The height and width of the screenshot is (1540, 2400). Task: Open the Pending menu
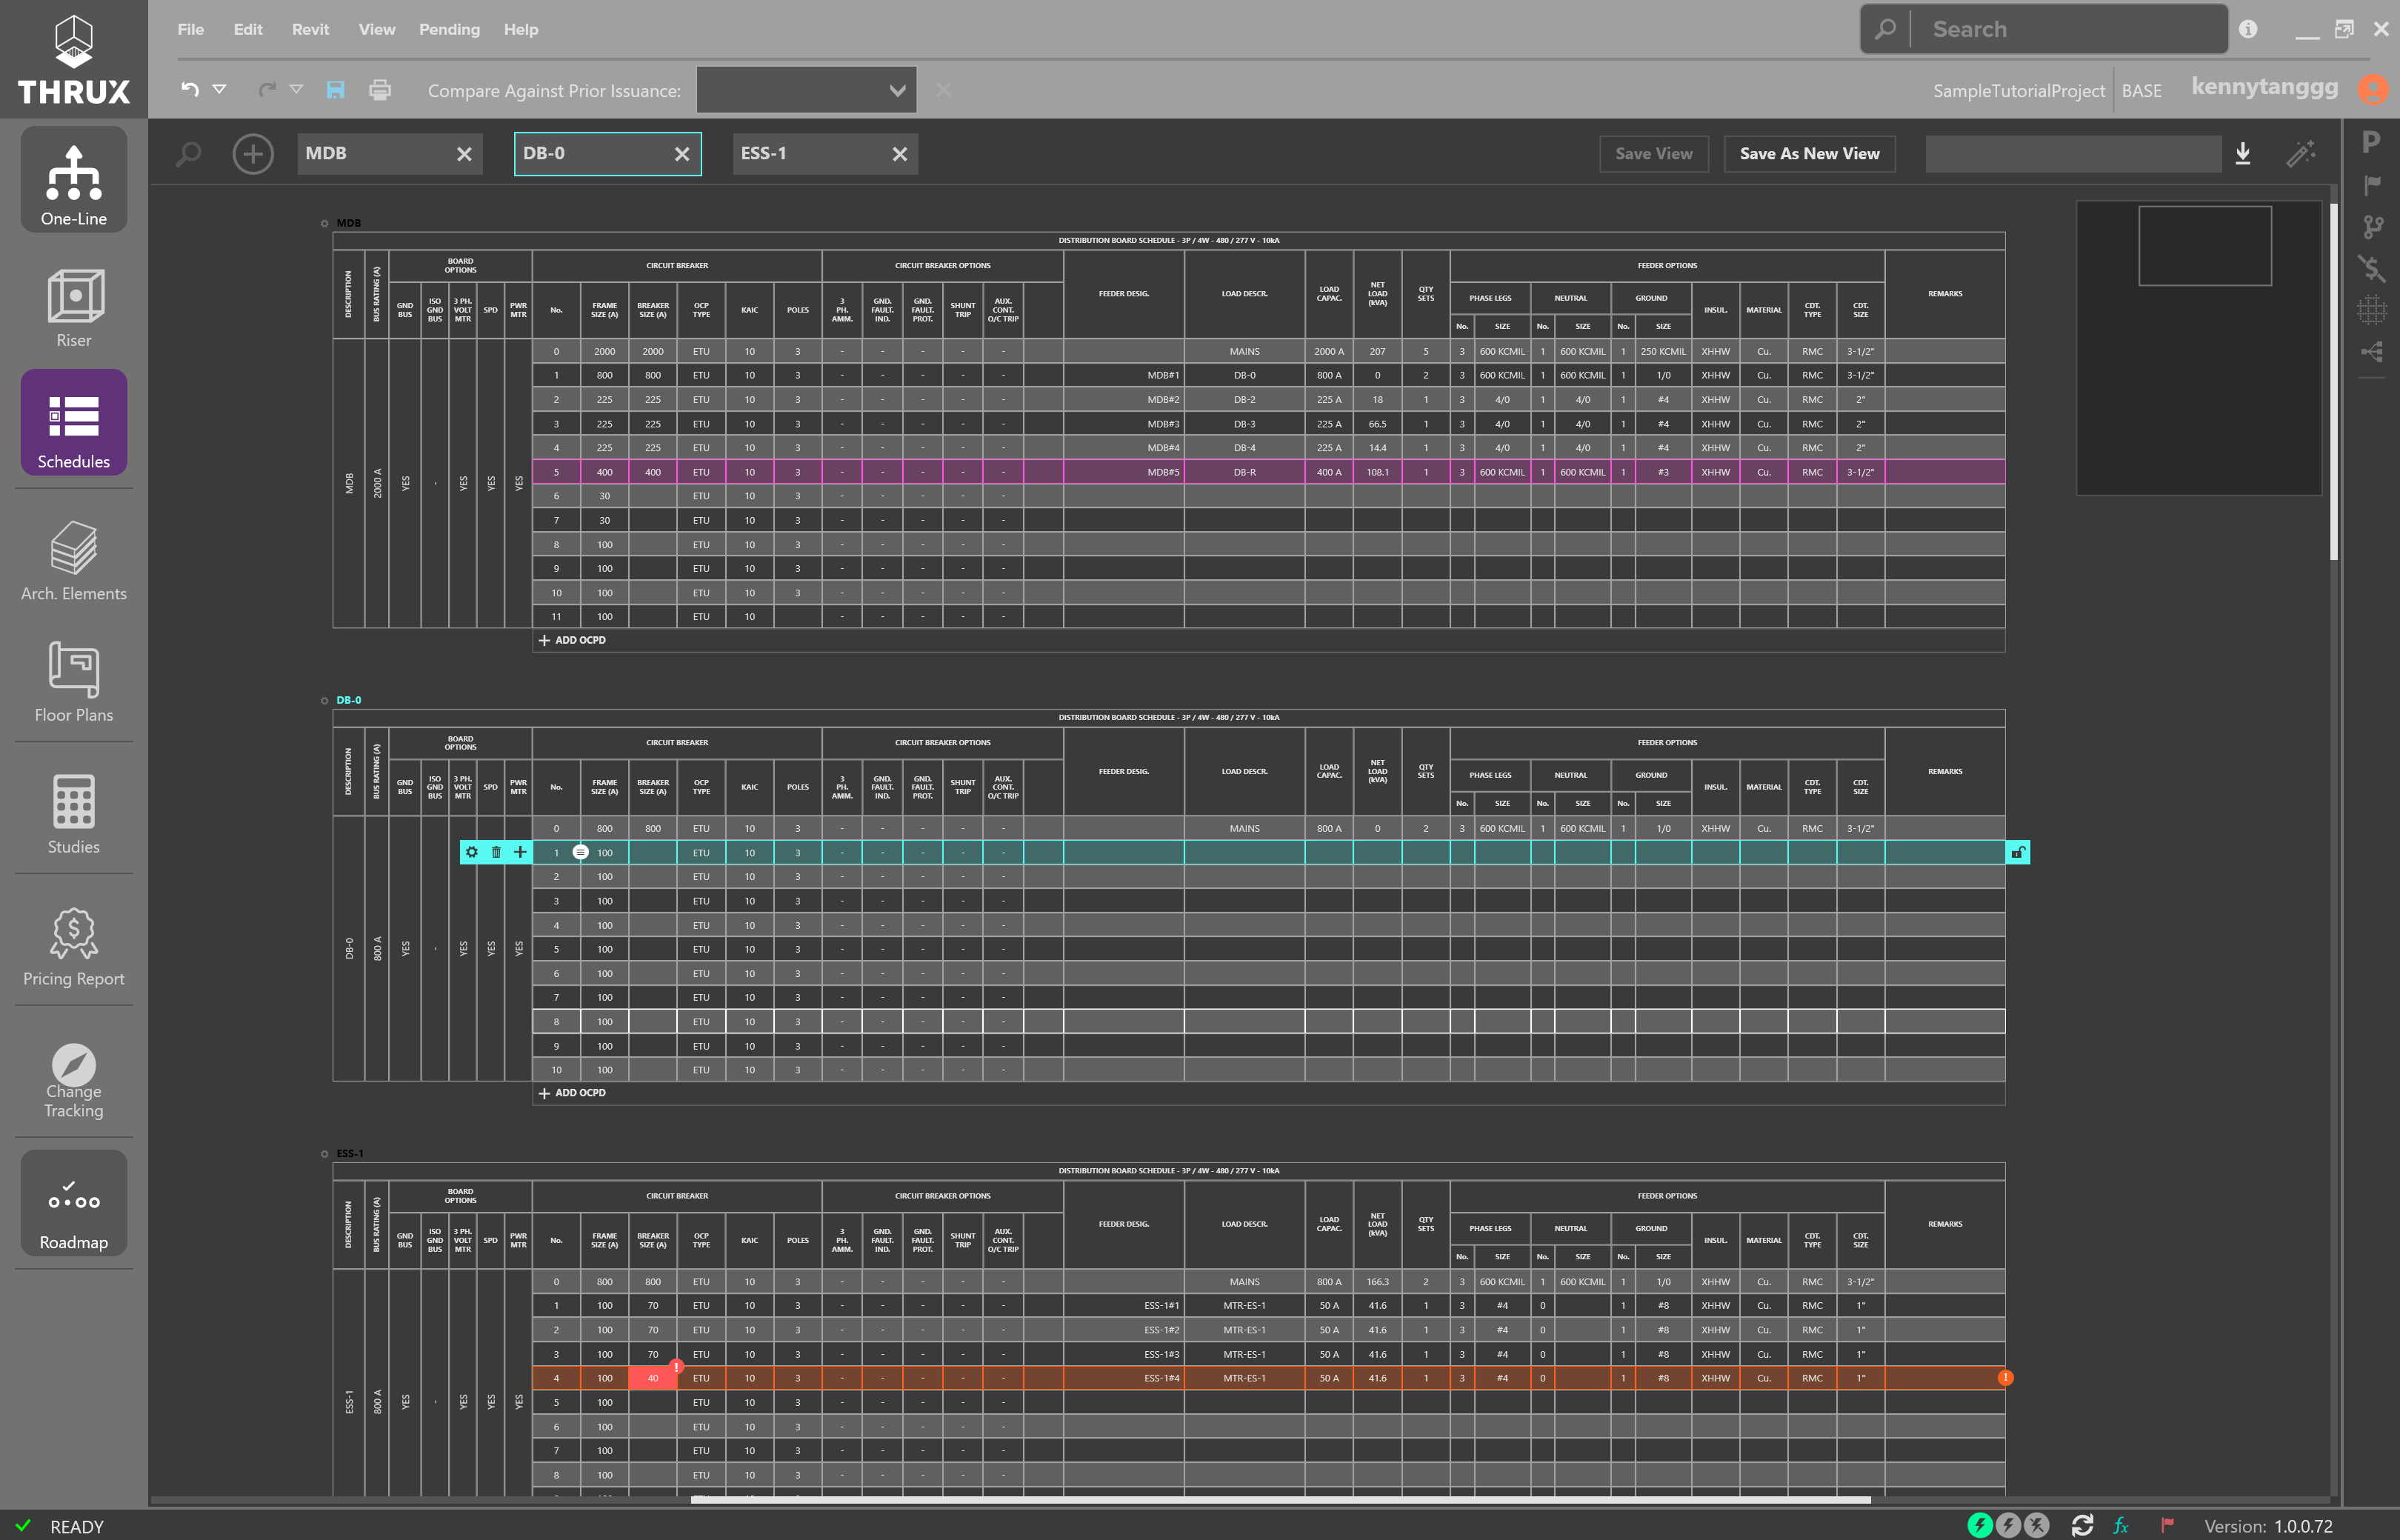point(449,29)
